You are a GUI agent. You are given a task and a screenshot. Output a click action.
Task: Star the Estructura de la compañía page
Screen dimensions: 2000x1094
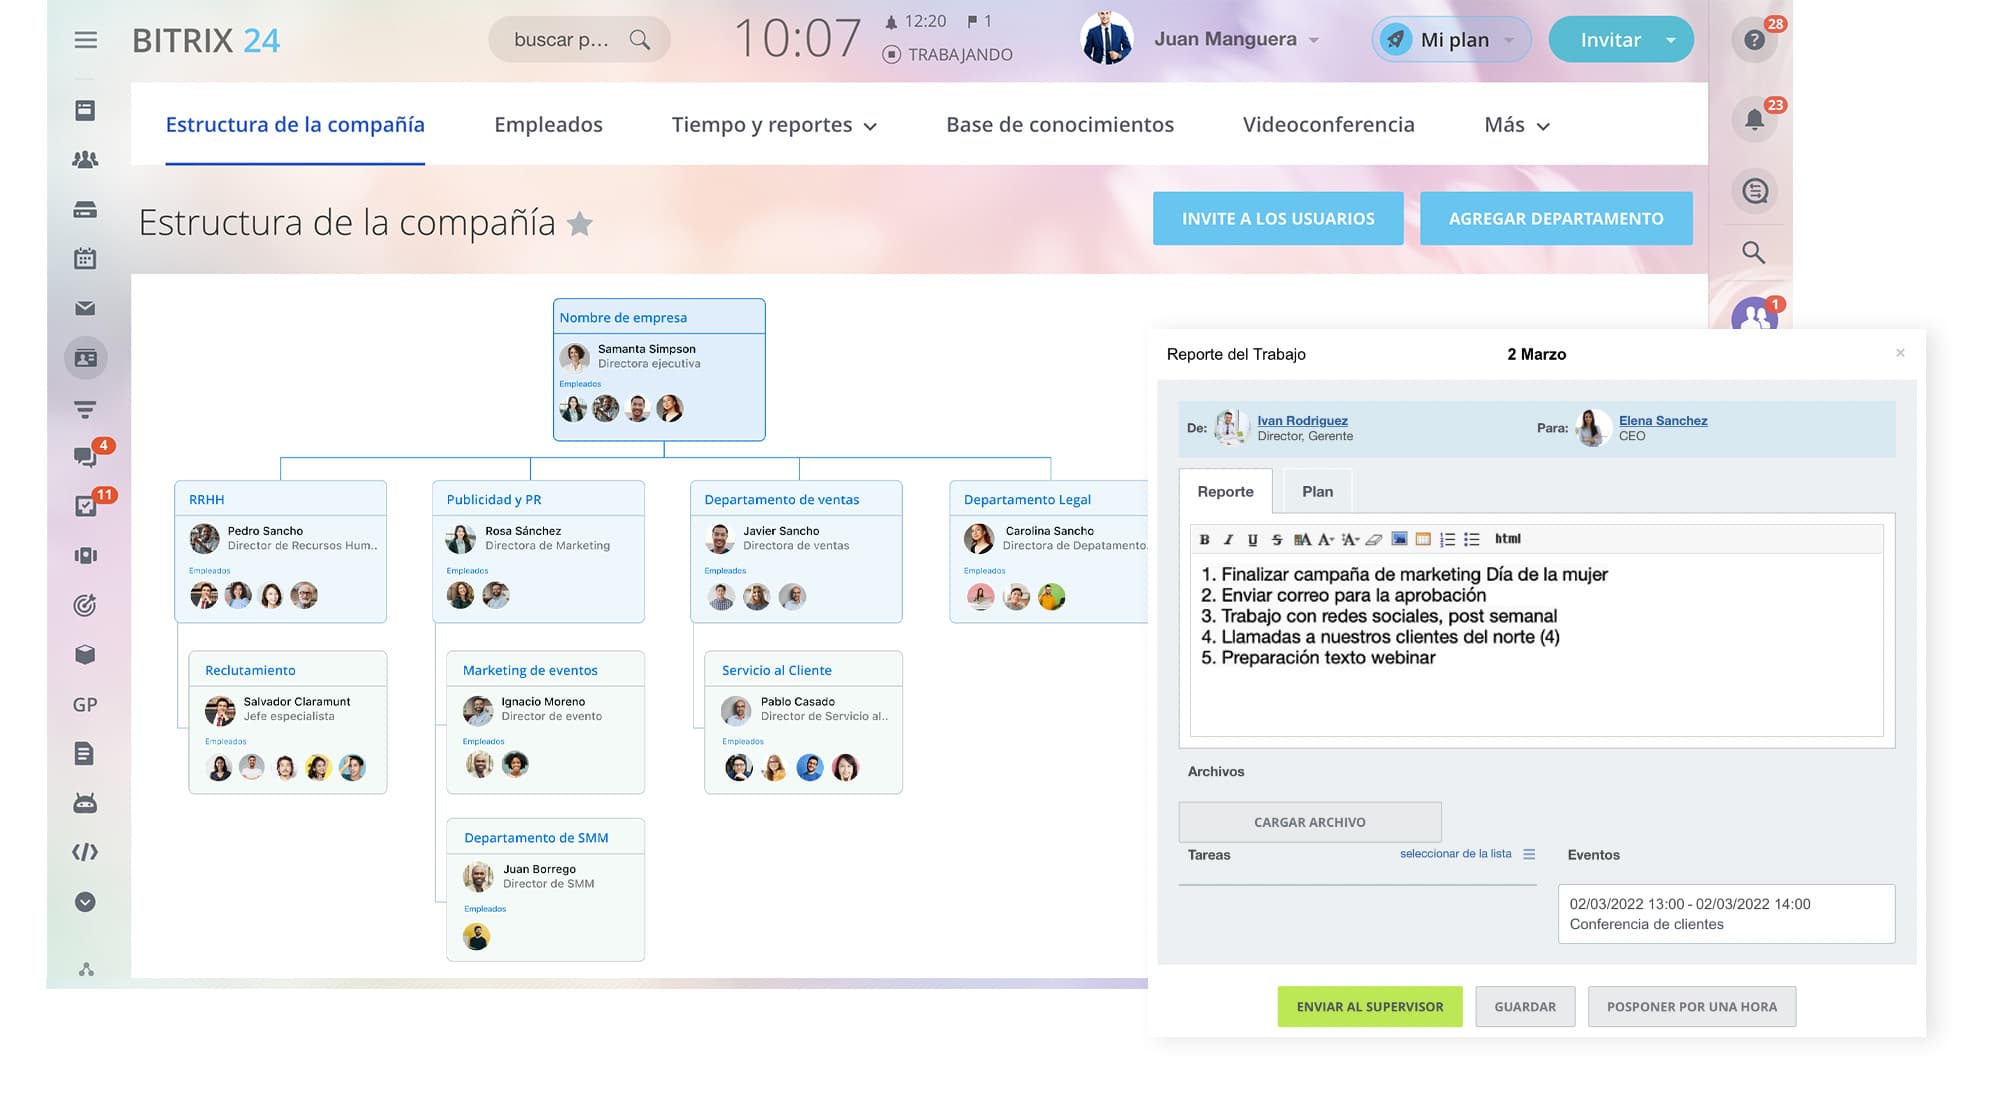[580, 224]
